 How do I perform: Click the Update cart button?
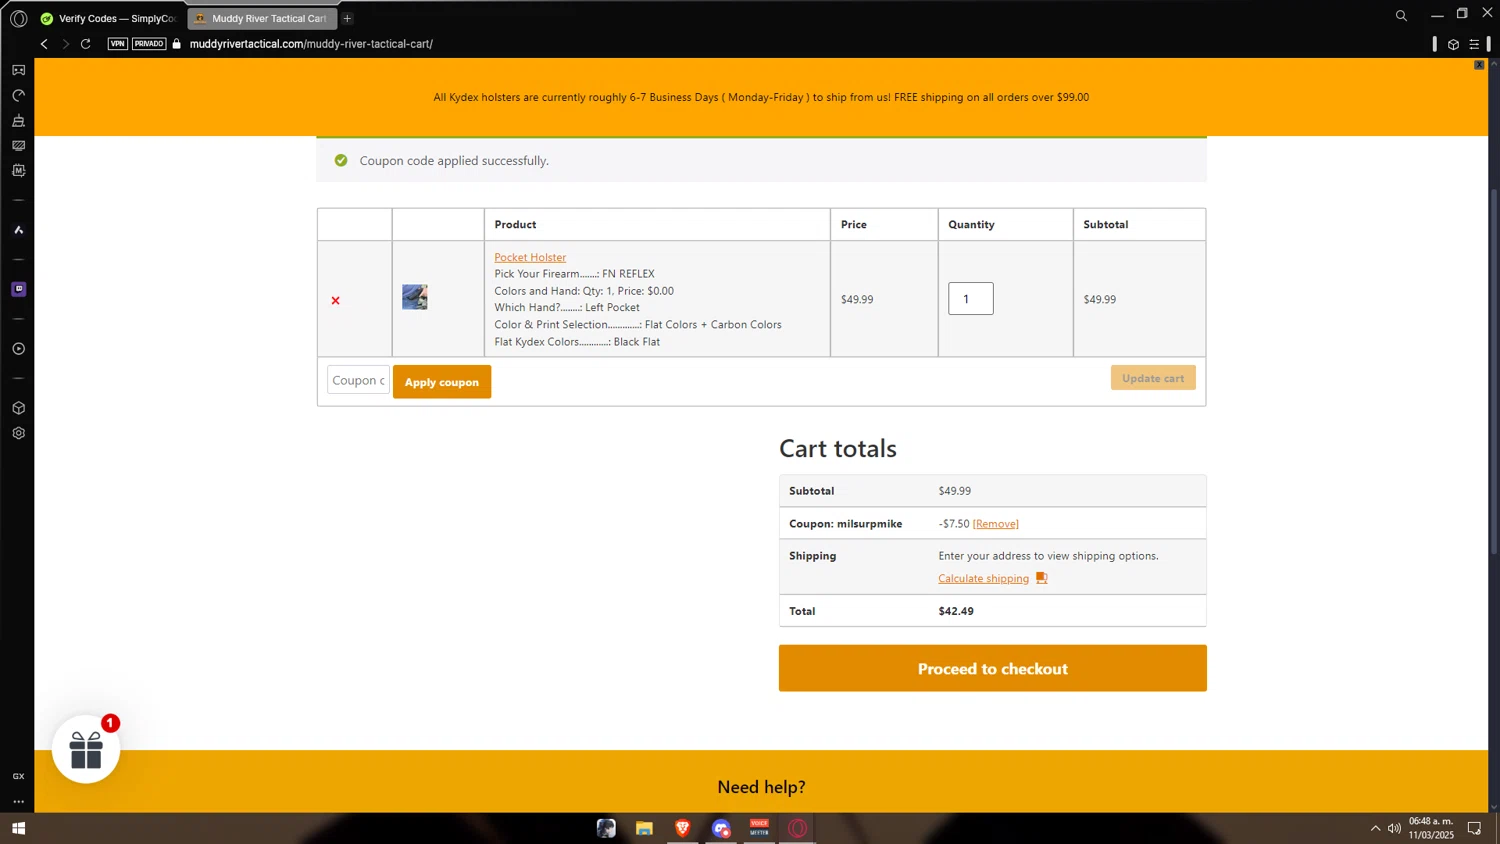tap(1153, 378)
